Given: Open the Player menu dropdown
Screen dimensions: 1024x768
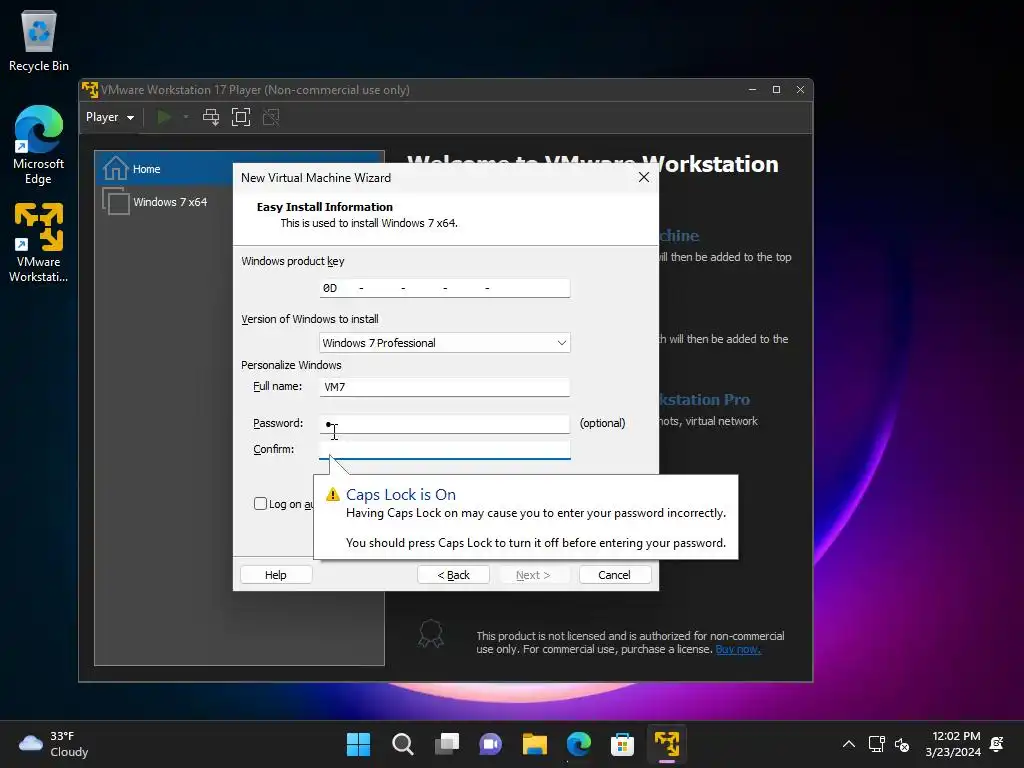Looking at the screenshot, I should 110,117.
